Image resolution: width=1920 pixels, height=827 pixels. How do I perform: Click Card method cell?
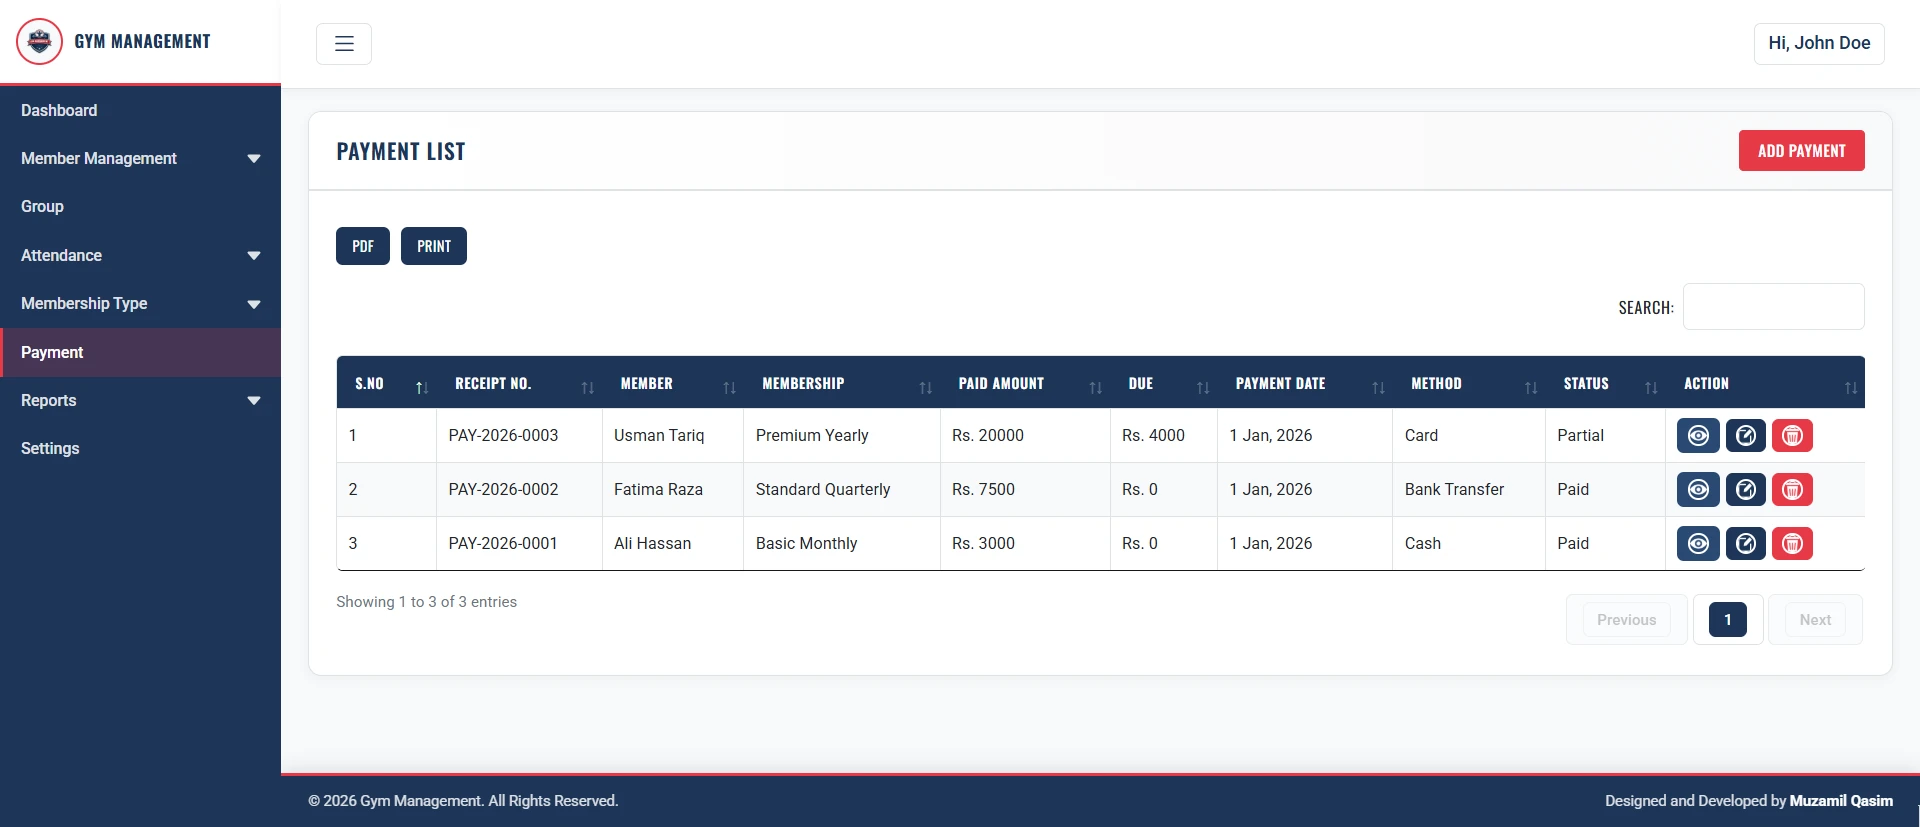(1469, 436)
